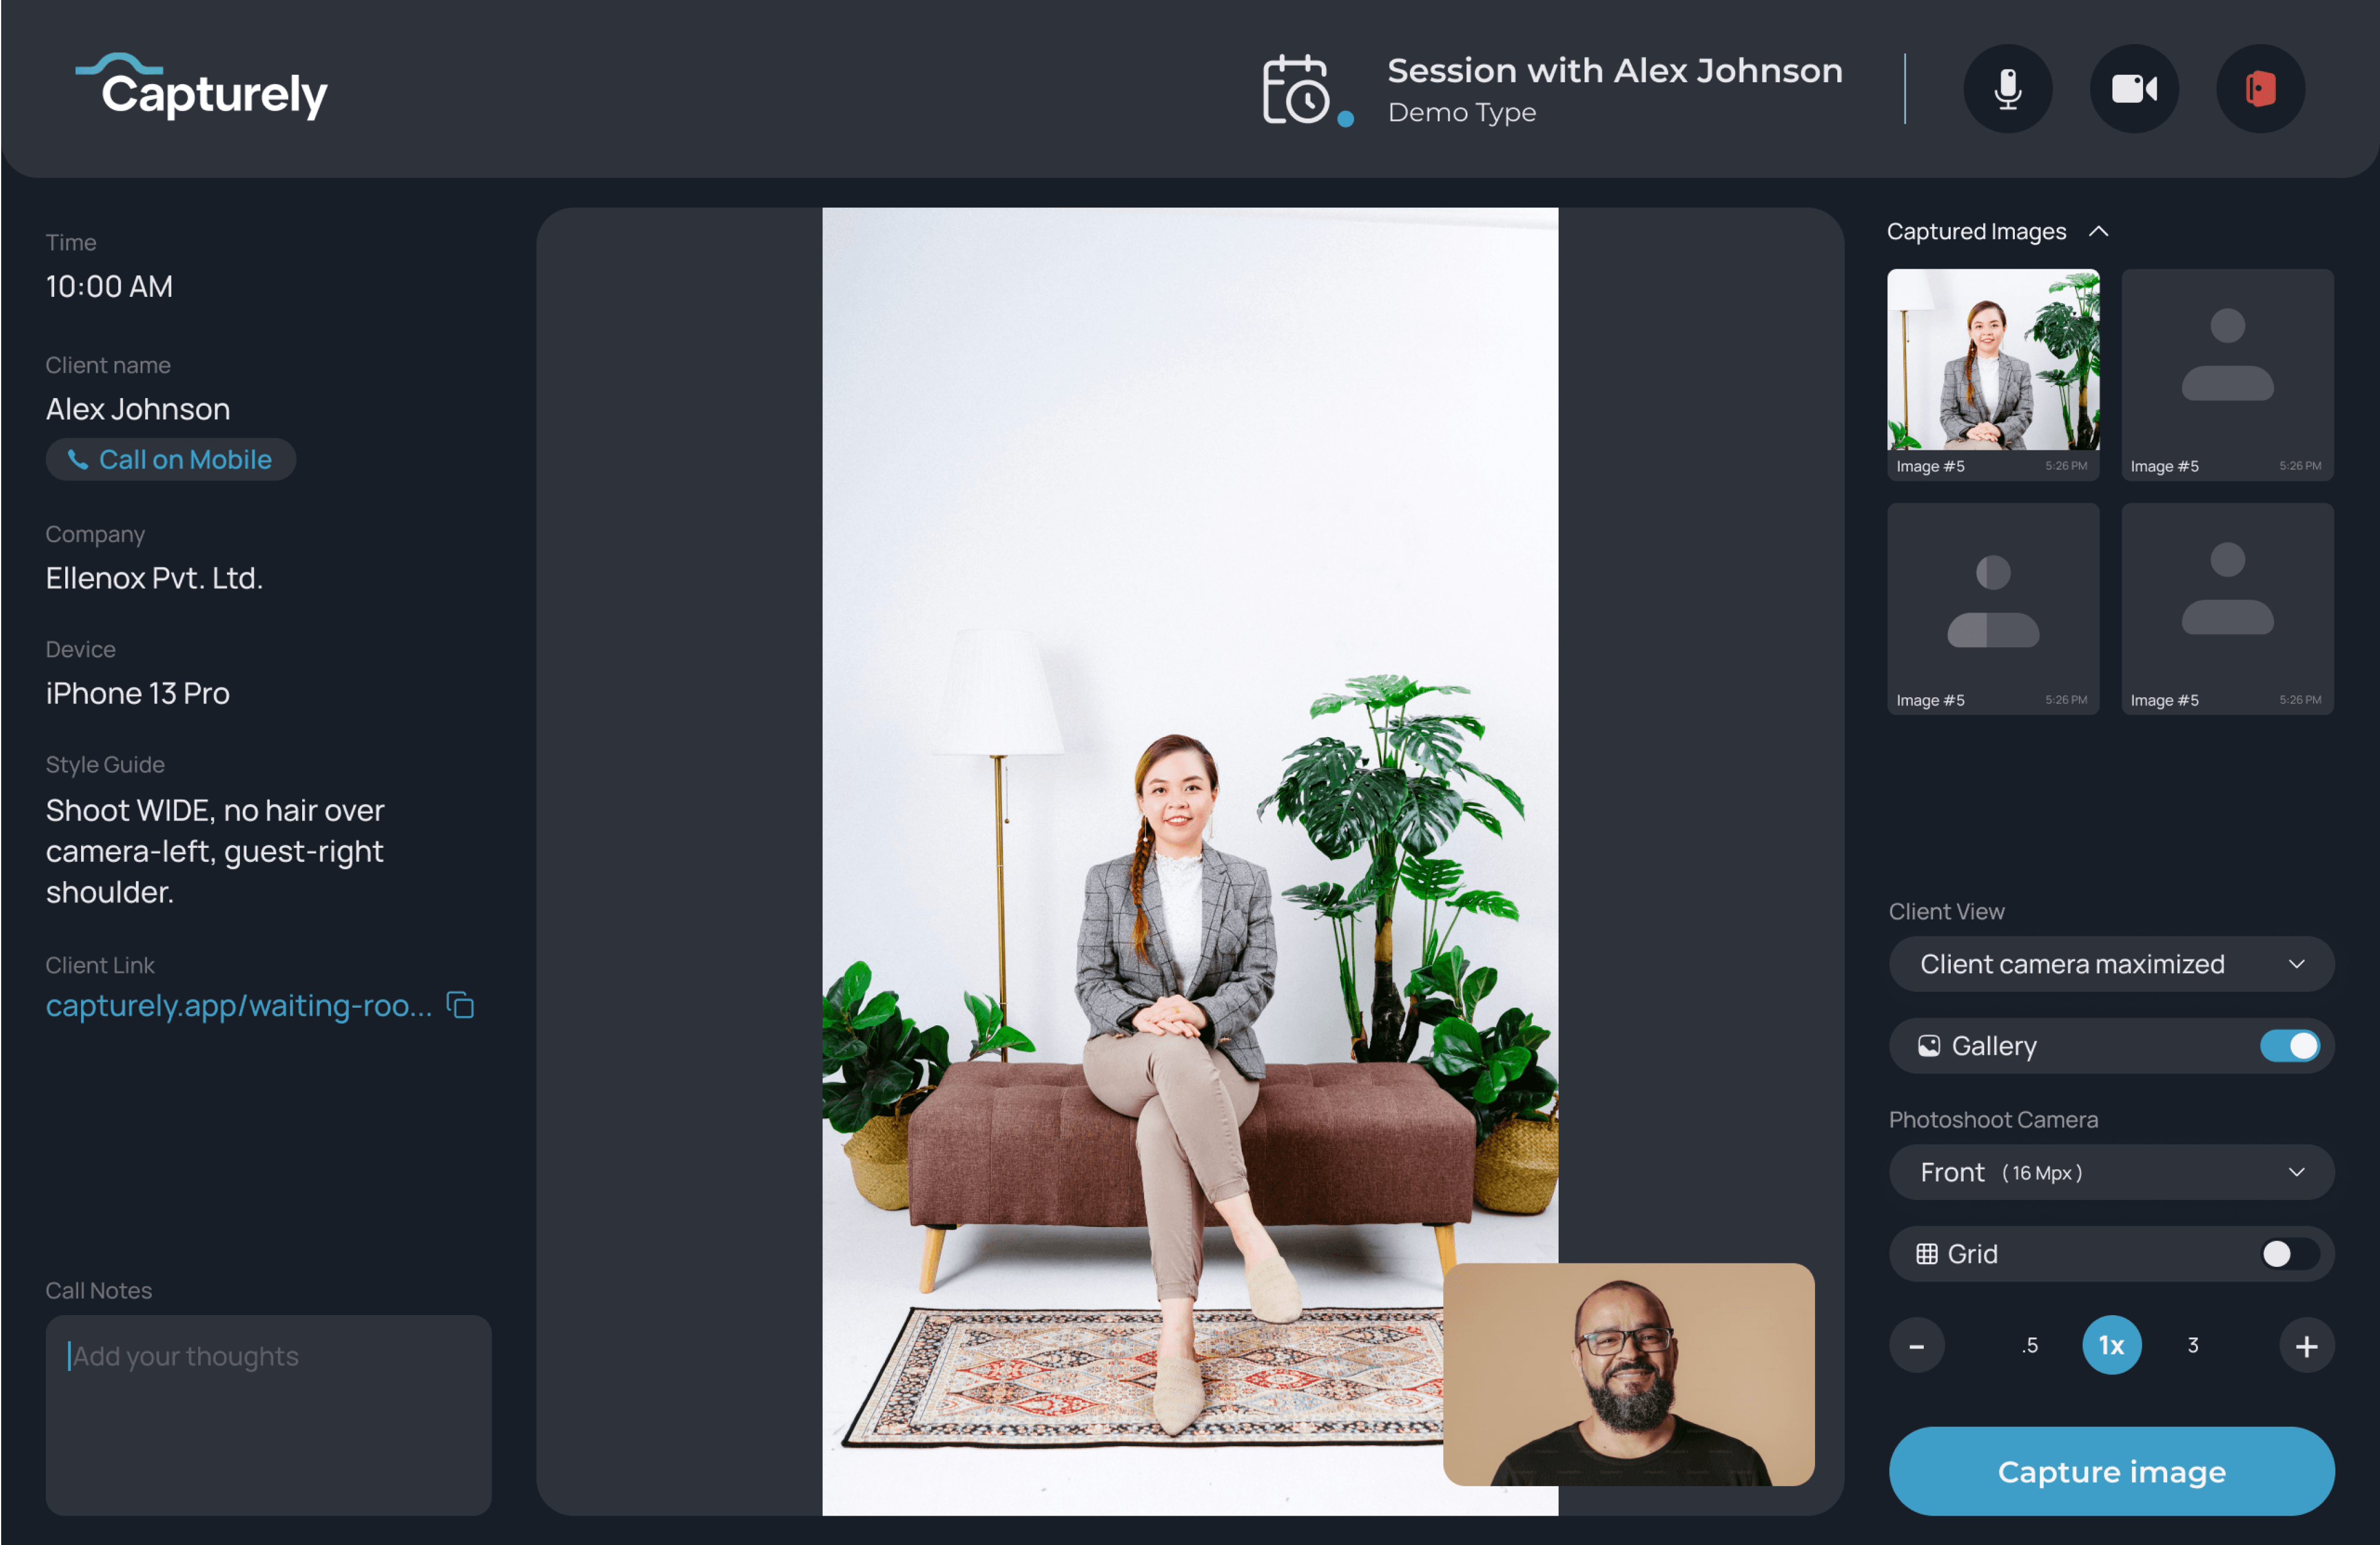Click the session calendar clock icon
The image size is (2380, 1545).
coord(1297,90)
